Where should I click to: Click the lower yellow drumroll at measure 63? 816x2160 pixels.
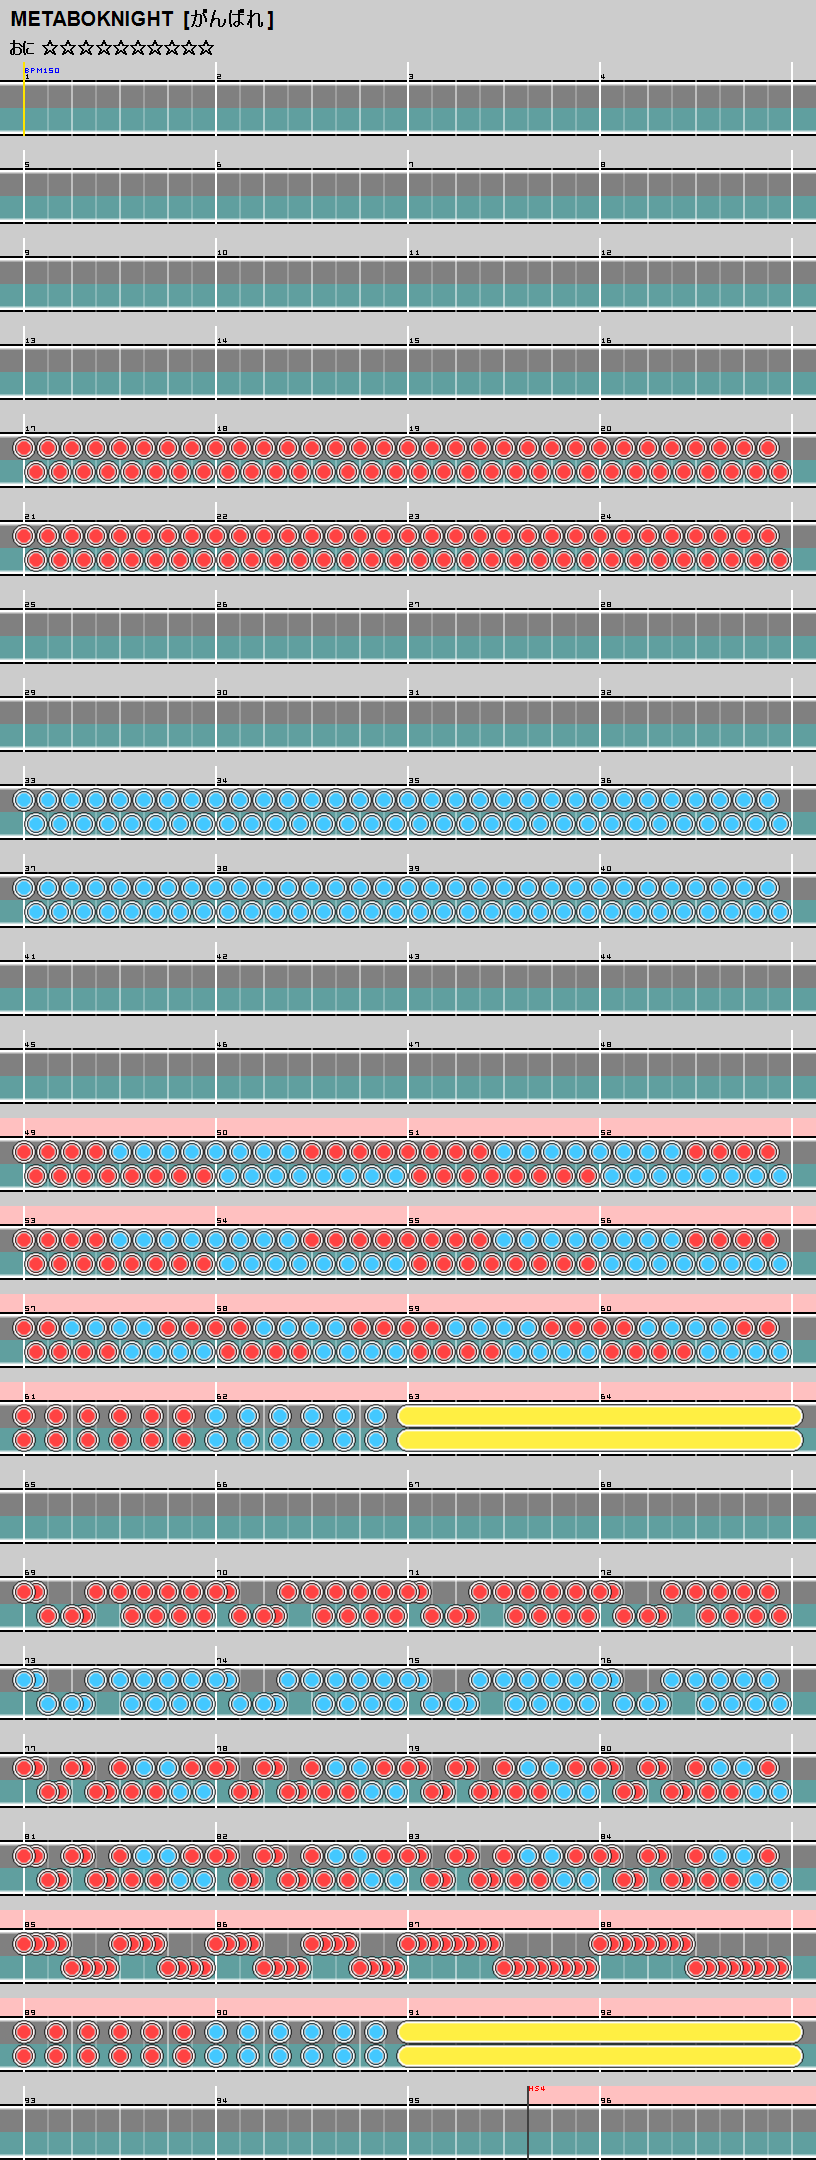(x=600, y=1440)
